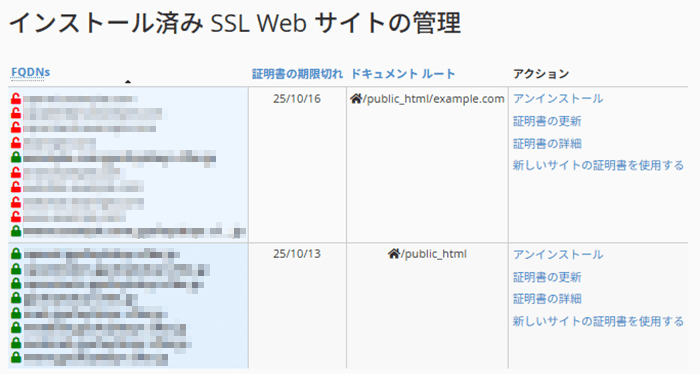Open 証明書の詳細 for the first certificate
The width and height of the screenshot is (700, 374).
click(x=547, y=143)
